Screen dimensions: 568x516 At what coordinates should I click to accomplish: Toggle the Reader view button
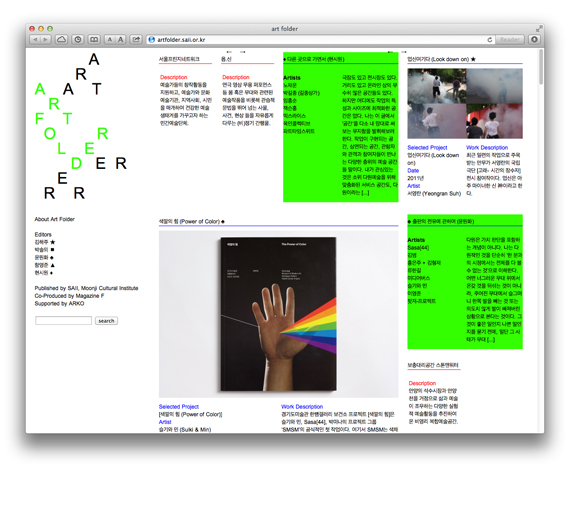(x=509, y=39)
